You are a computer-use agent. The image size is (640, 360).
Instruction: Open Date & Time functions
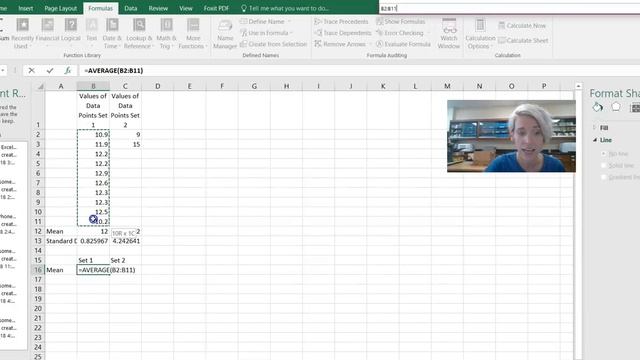coord(112,33)
